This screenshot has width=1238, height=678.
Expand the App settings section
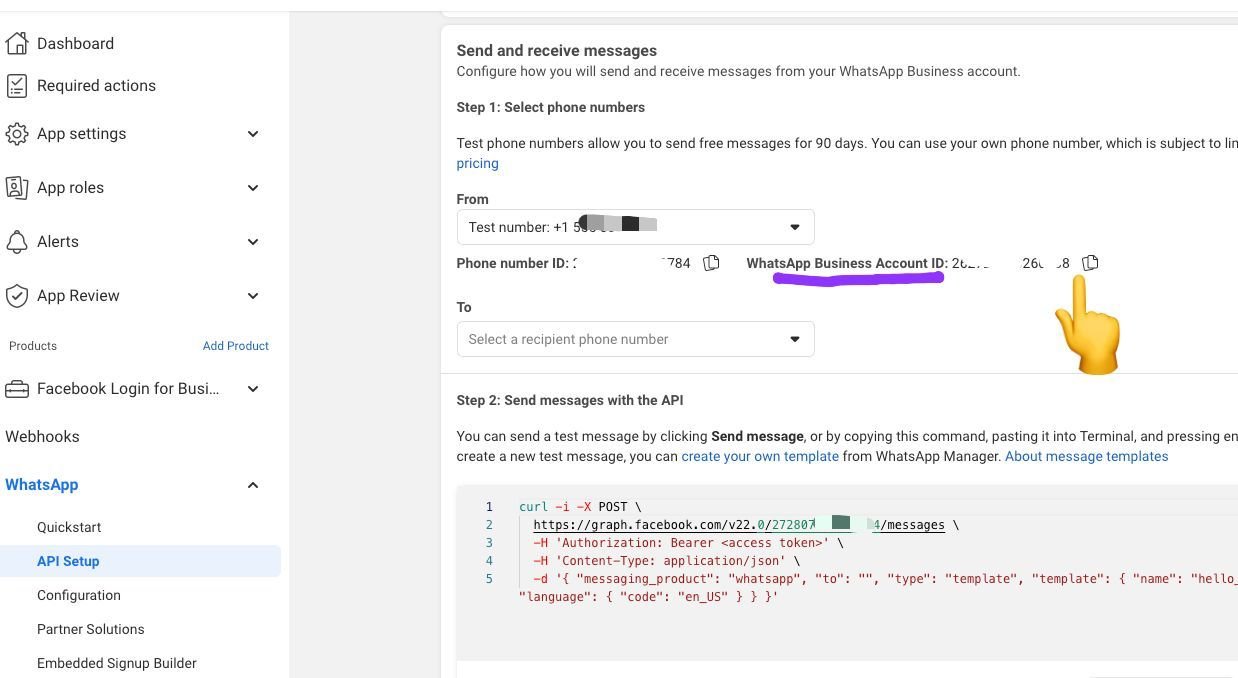coord(253,133)
